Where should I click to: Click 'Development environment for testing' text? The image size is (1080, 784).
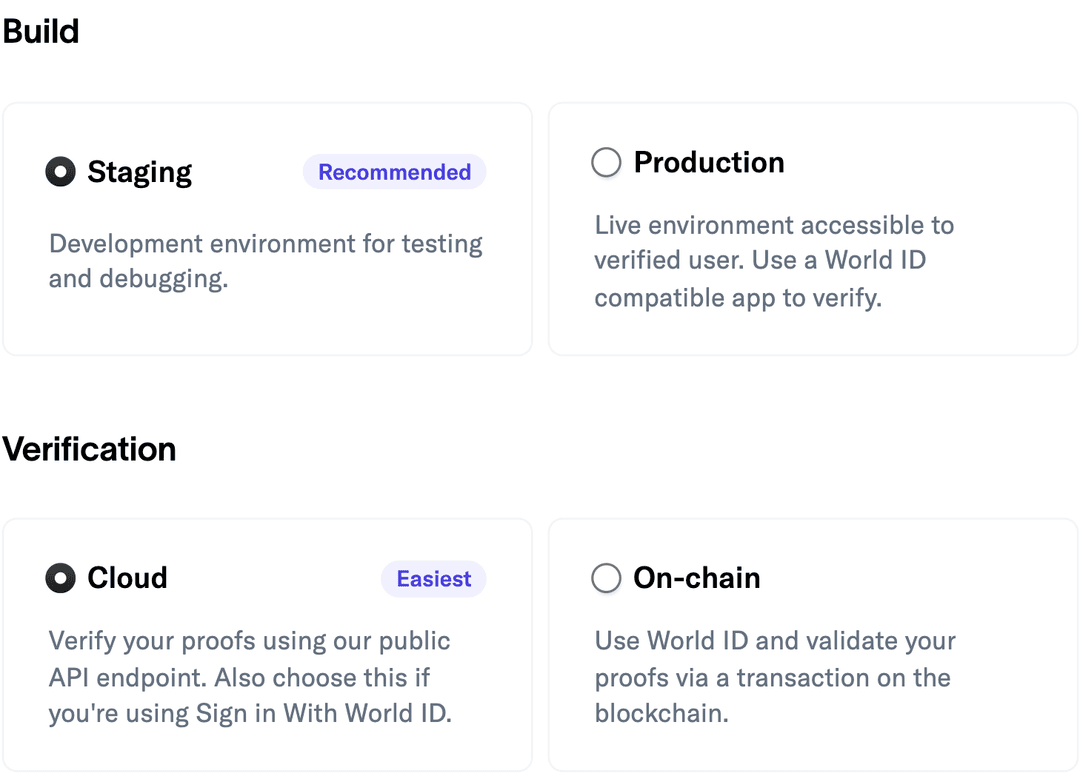coord(265,244)
